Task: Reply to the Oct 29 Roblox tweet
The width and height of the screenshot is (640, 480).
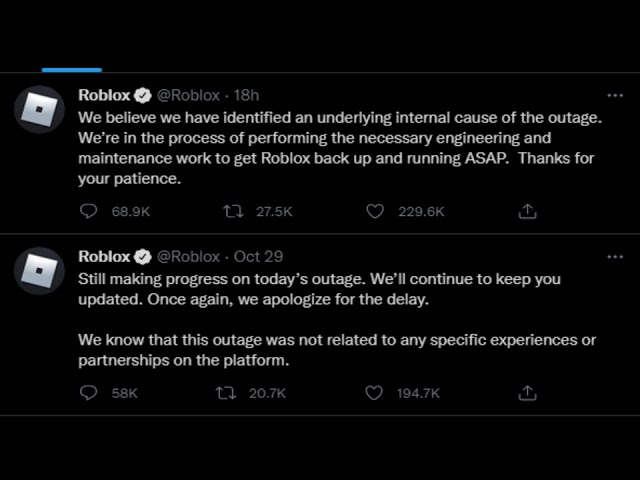Action: coord(88,393)
